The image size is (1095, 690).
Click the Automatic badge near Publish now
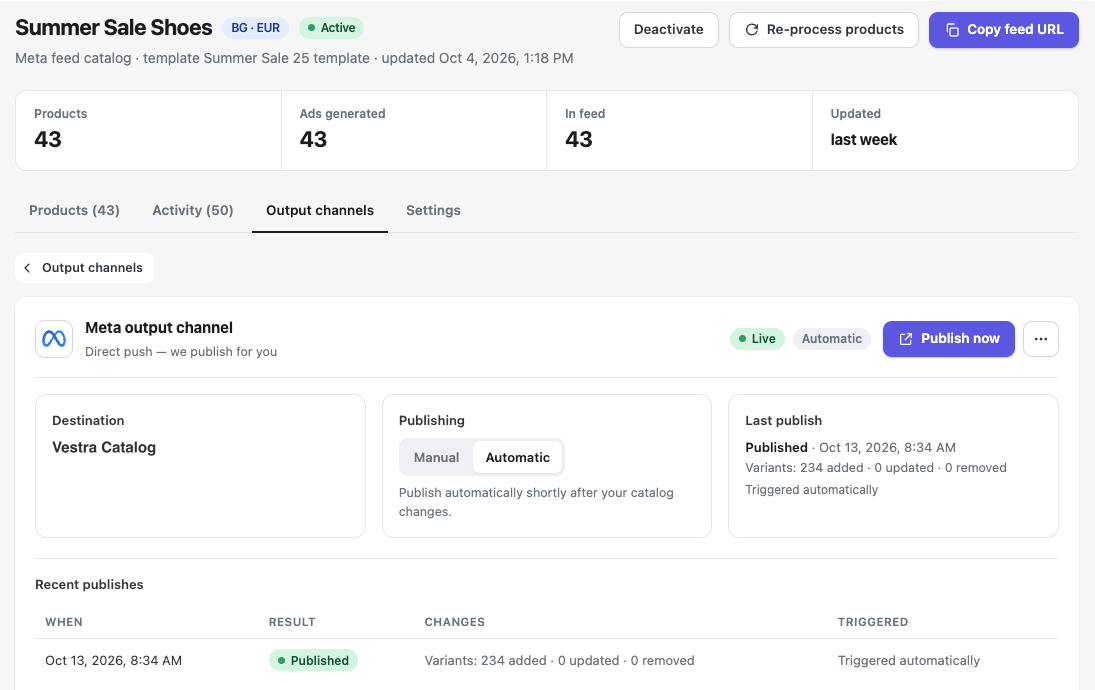(x=832, y=339)
